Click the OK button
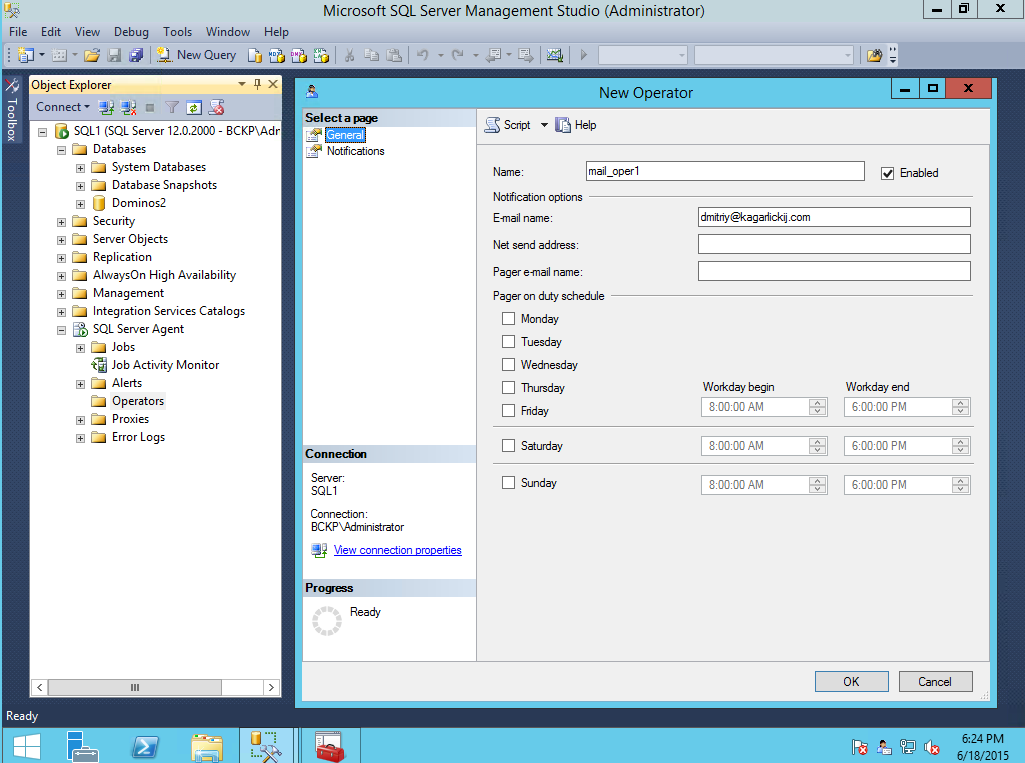This screenshot has height=763, width=1025. point(851,681)
